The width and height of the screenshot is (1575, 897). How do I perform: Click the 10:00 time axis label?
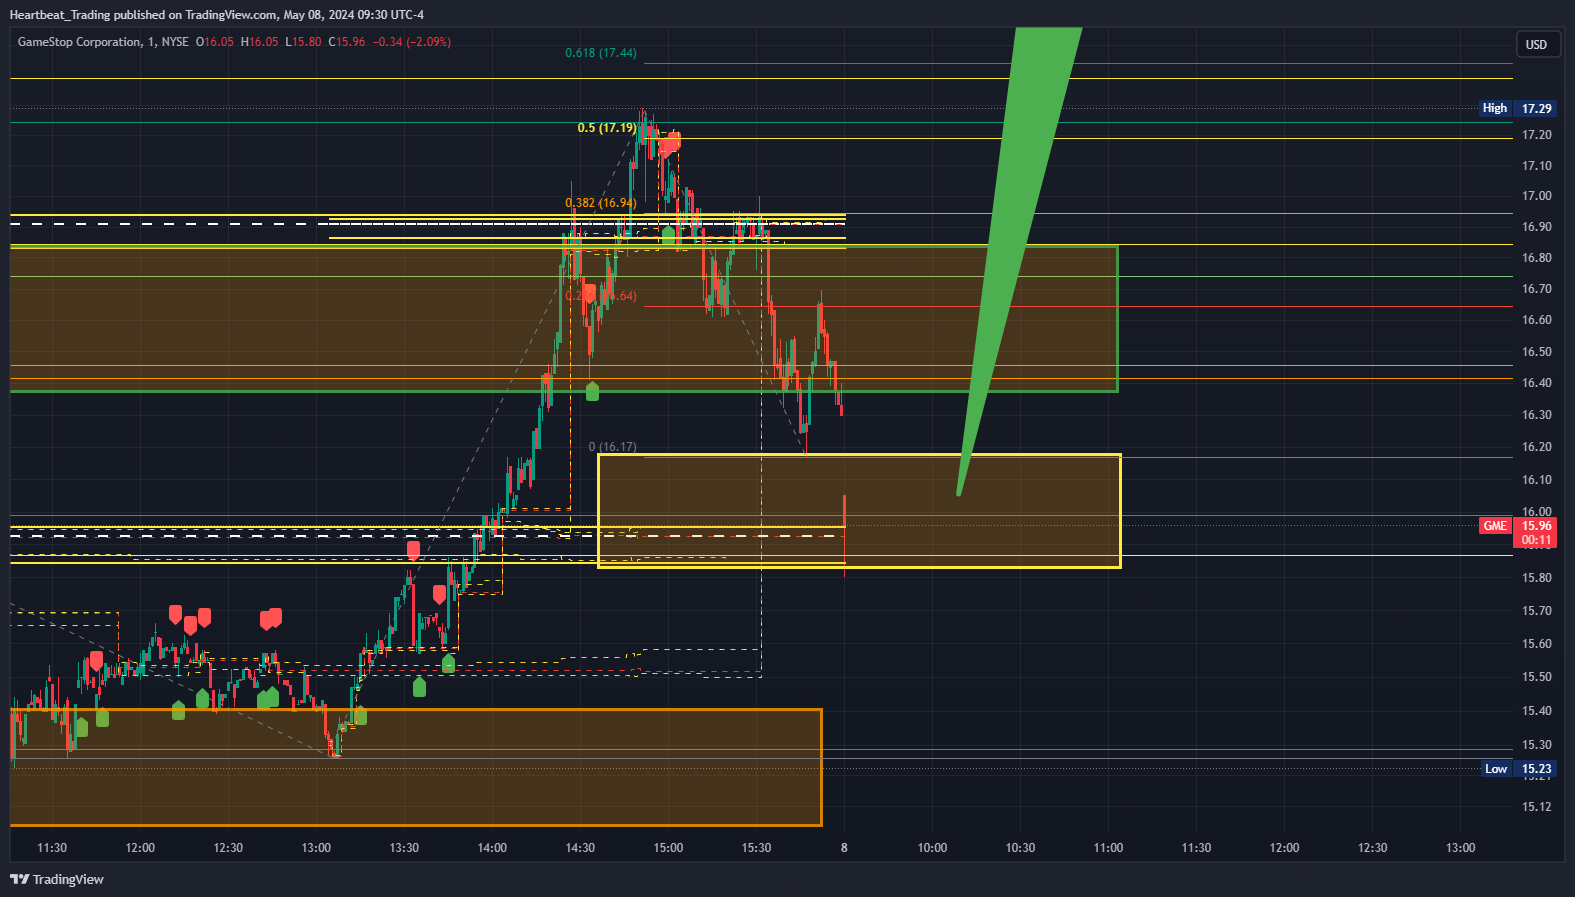pos(932,848)
